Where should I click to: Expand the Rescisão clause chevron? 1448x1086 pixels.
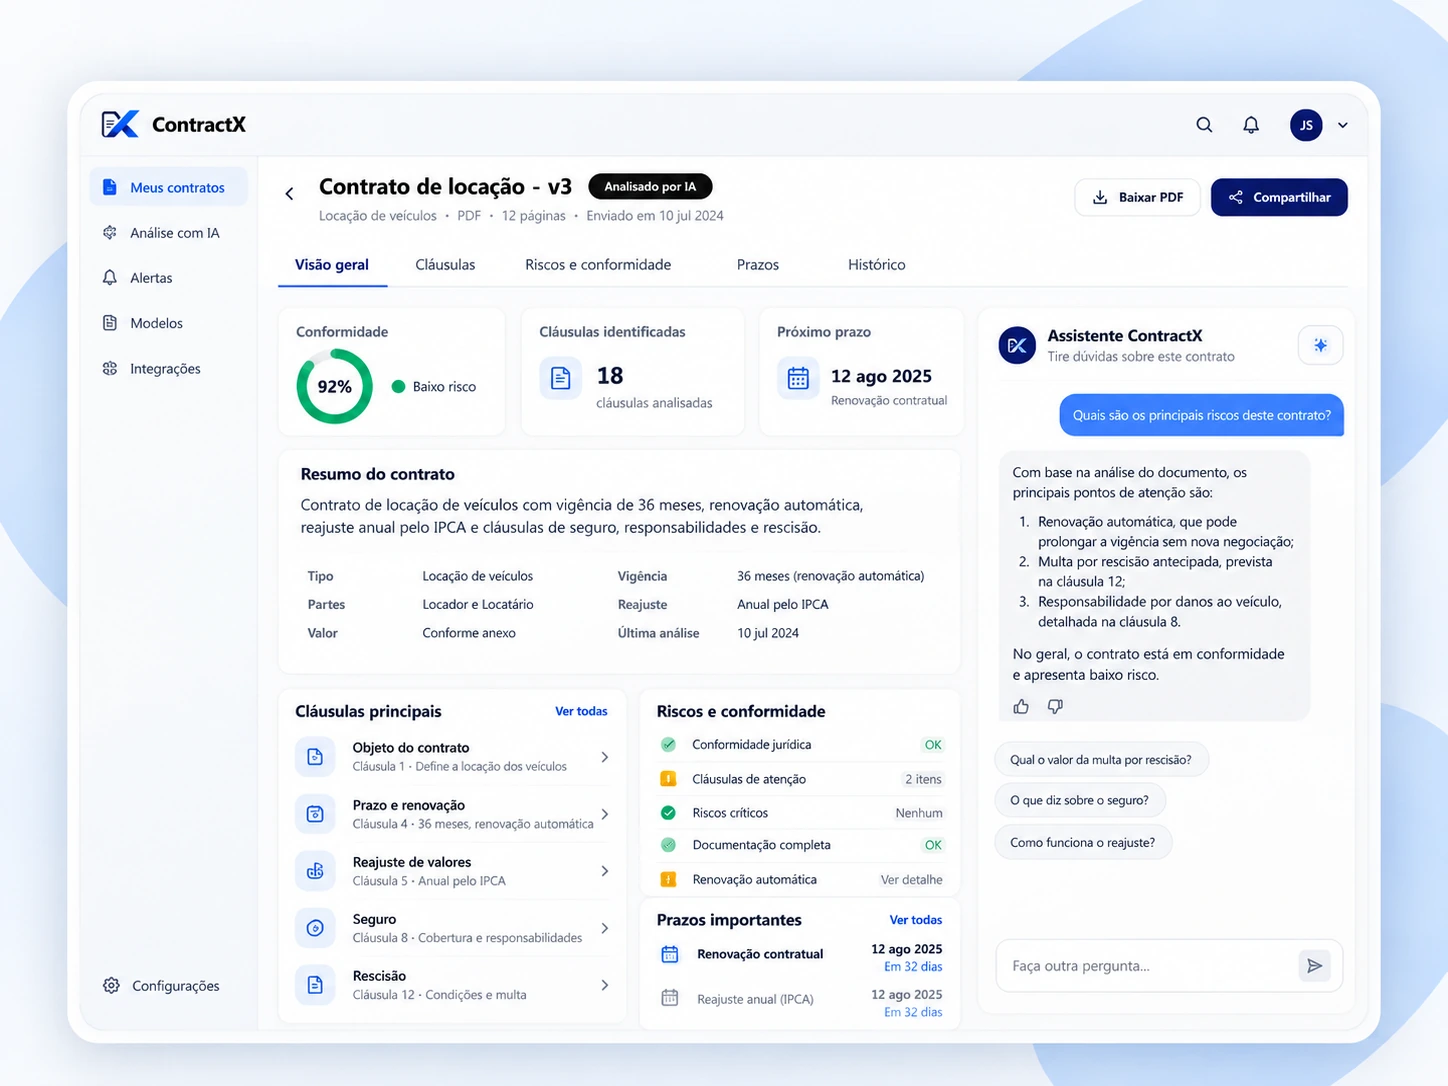point(605,985)
